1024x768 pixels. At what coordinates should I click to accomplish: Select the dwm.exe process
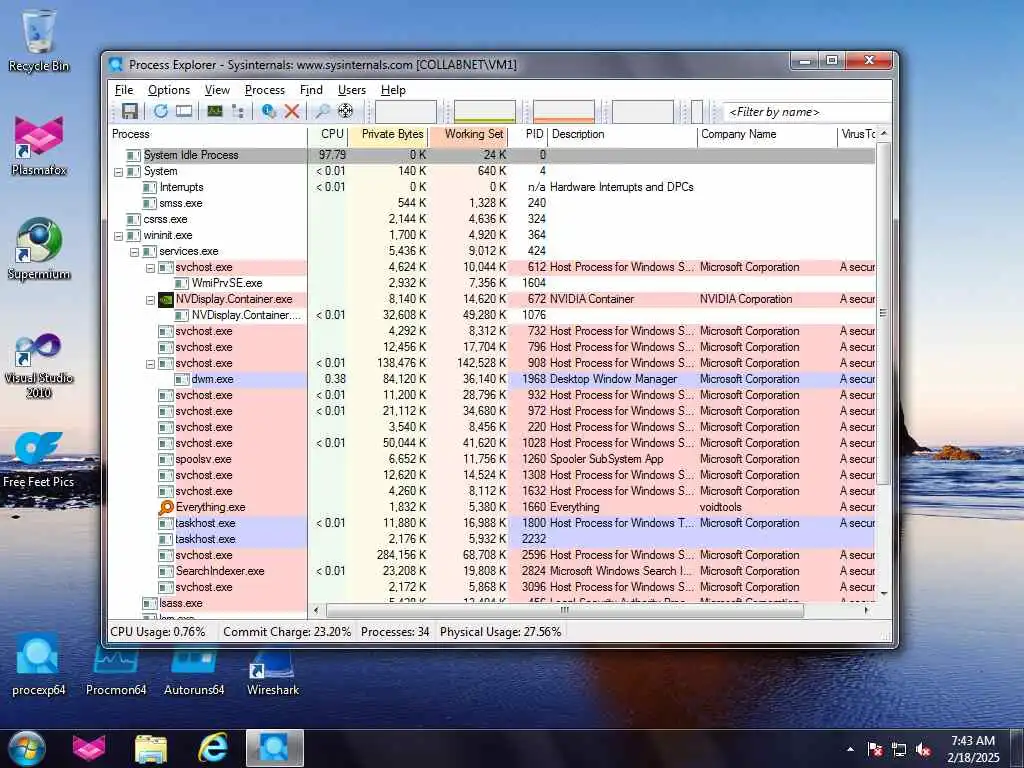[491, 379]
